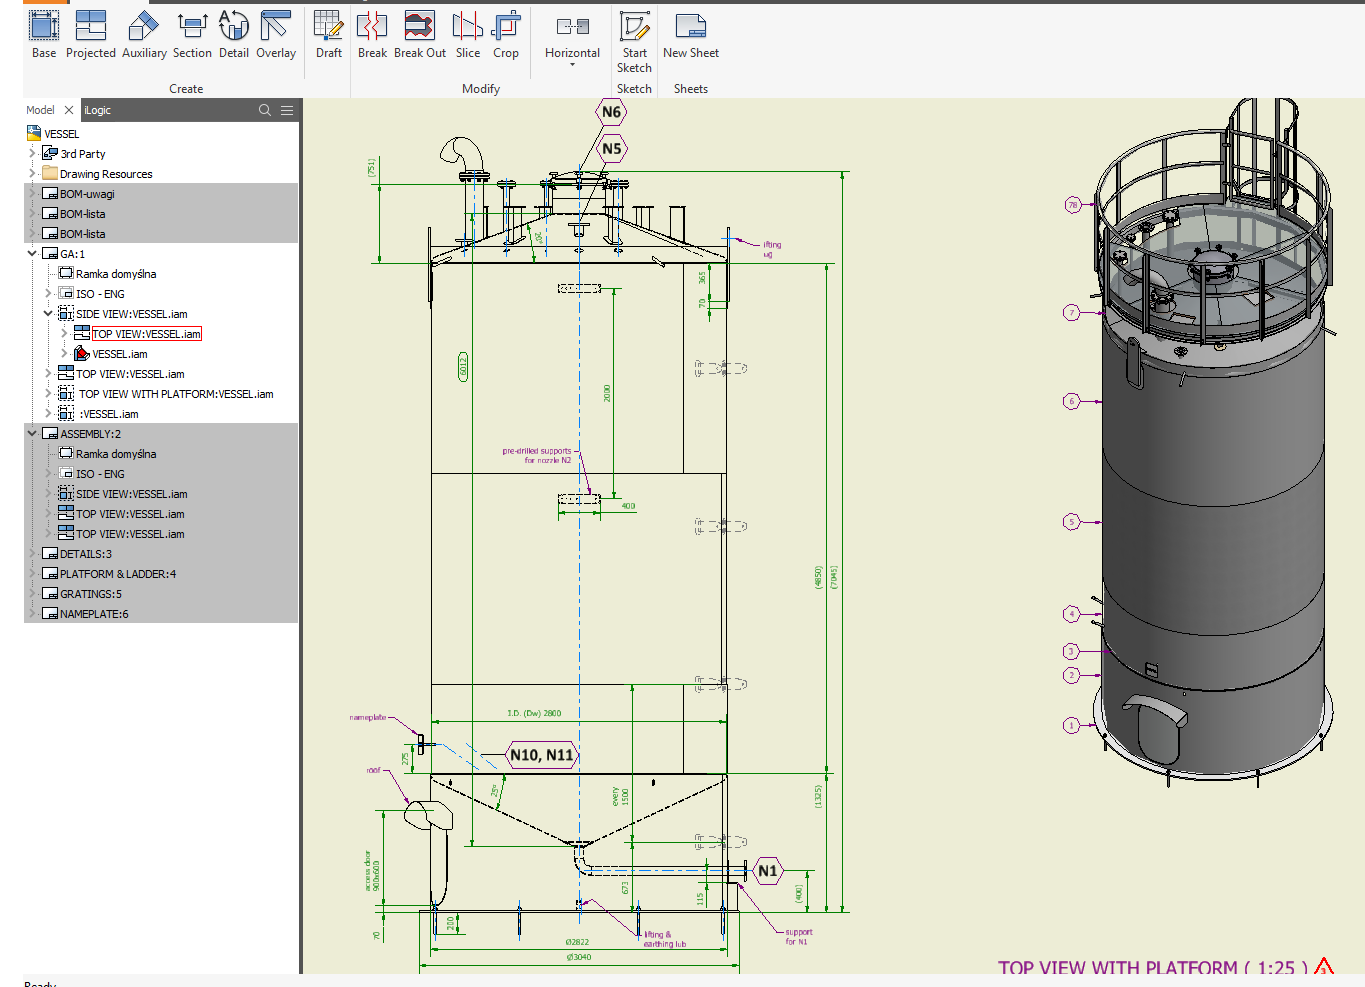Activate the Detail view tool
This screenshot has height=987, width=1365.
coord(234,34)
